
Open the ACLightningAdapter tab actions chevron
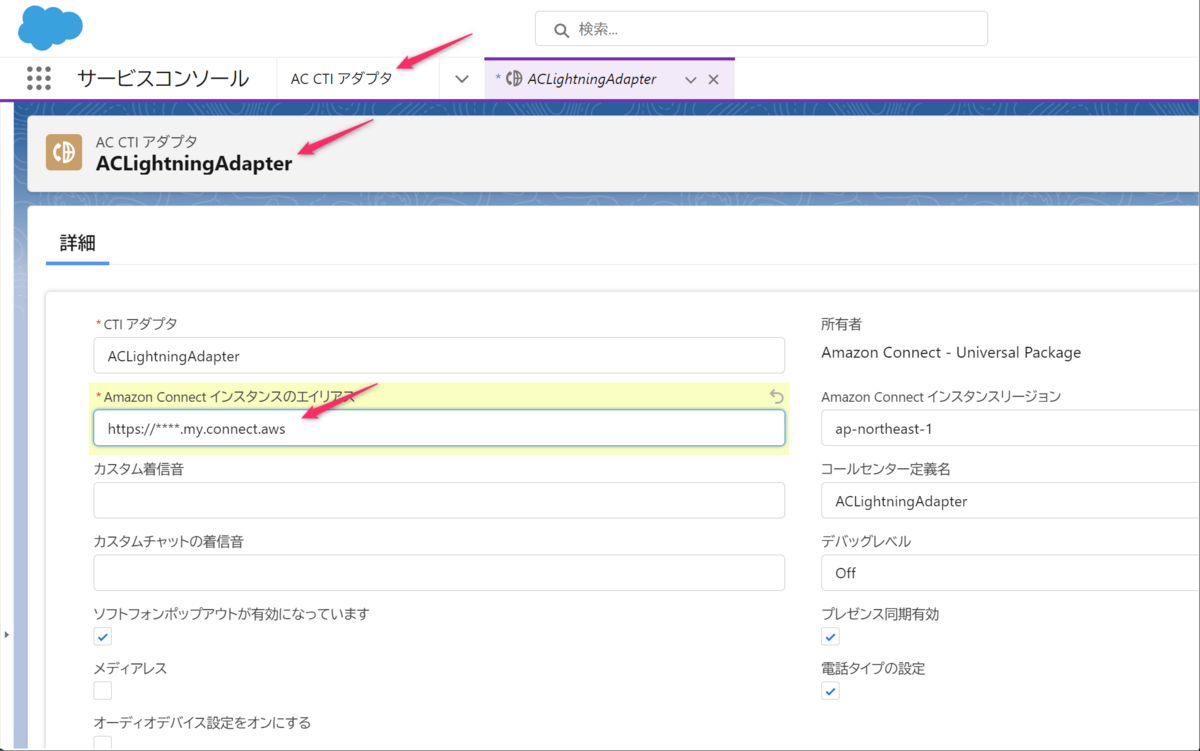[690, 79]
